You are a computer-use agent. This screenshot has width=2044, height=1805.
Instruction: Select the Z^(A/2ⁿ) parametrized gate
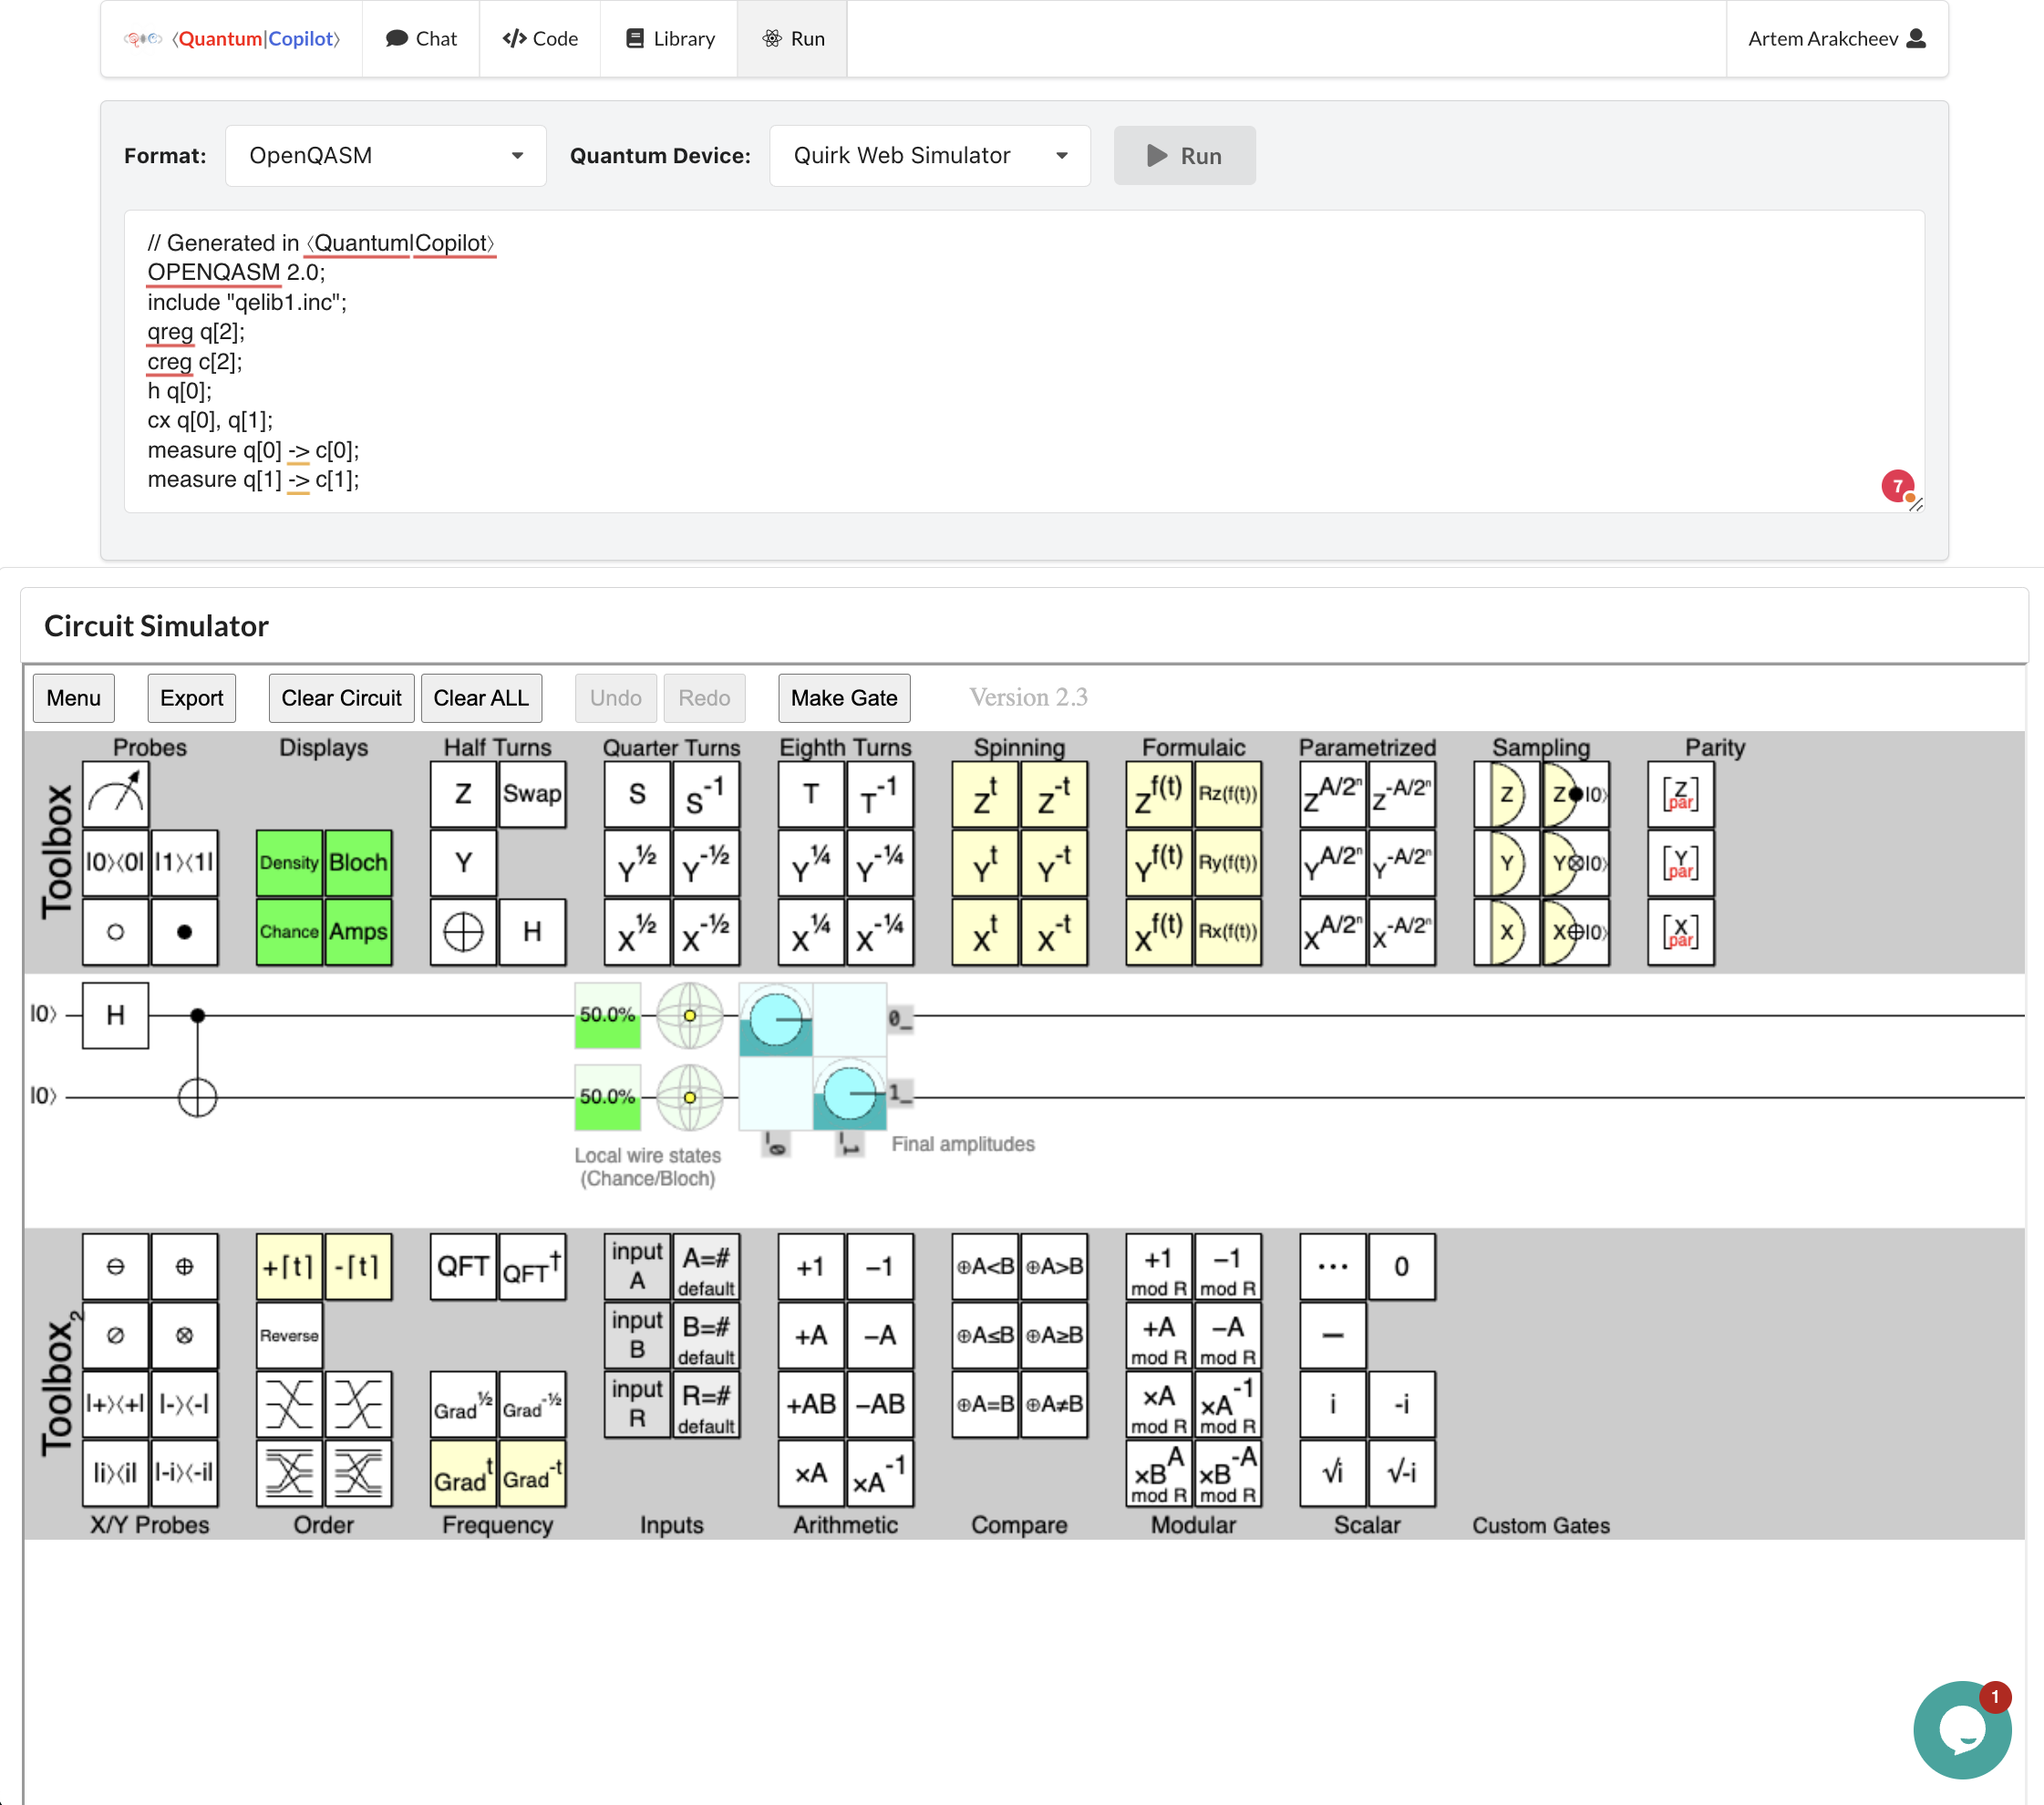(x=1333, y=794)
